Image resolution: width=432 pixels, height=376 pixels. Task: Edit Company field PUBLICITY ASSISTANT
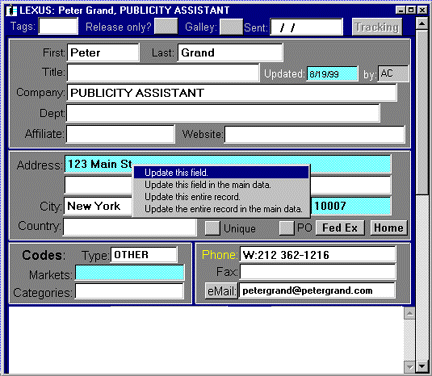coord(232,93)
